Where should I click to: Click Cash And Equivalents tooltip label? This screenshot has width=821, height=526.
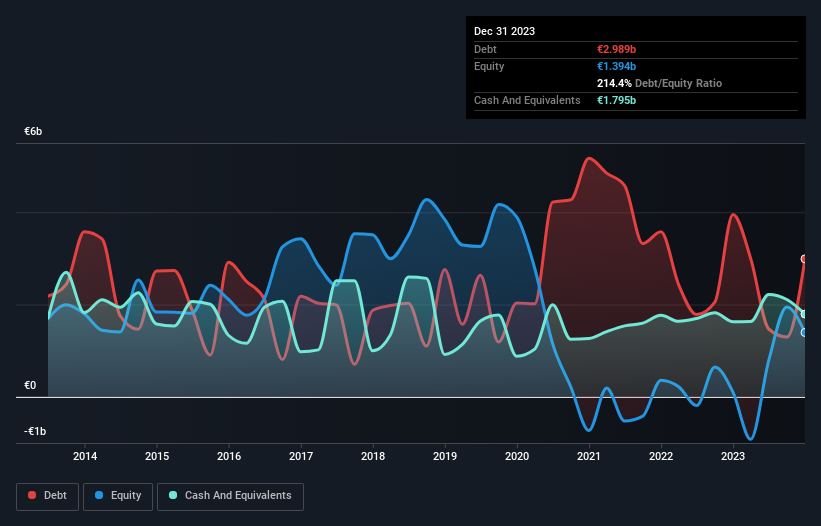tap(527, 100)
